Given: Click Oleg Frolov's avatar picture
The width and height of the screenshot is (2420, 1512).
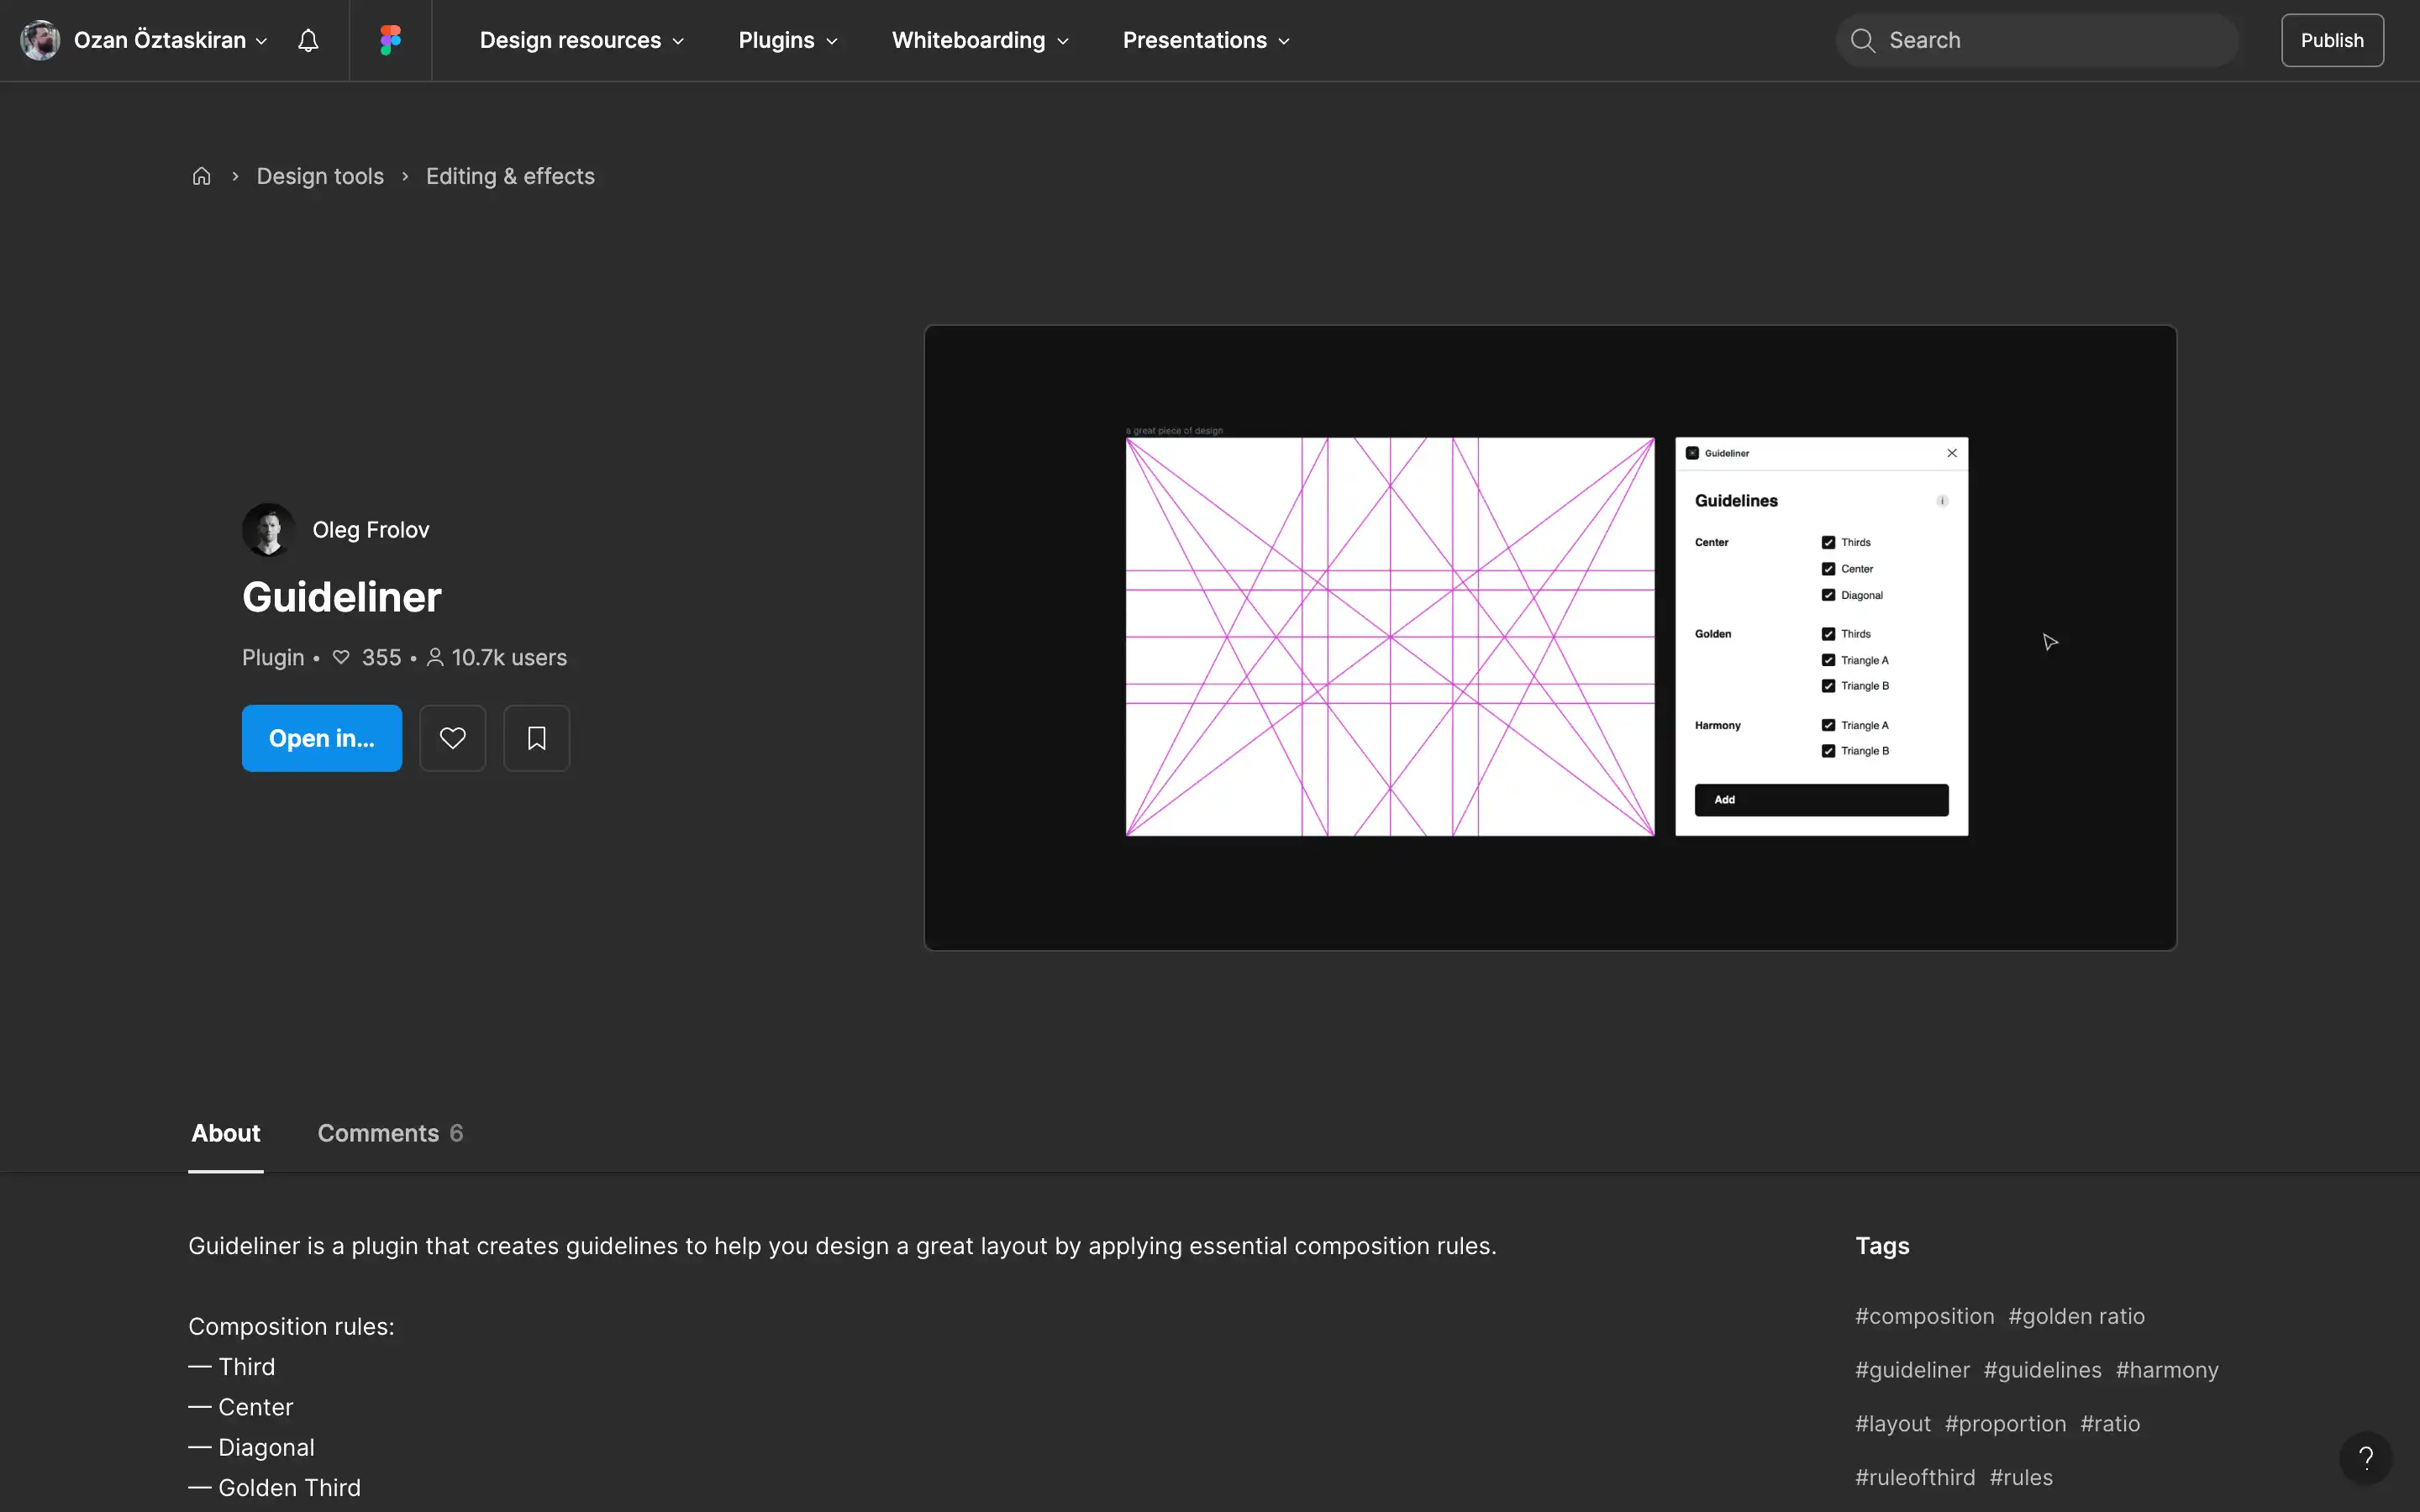Looking at the screenshot, I should 268,529.
